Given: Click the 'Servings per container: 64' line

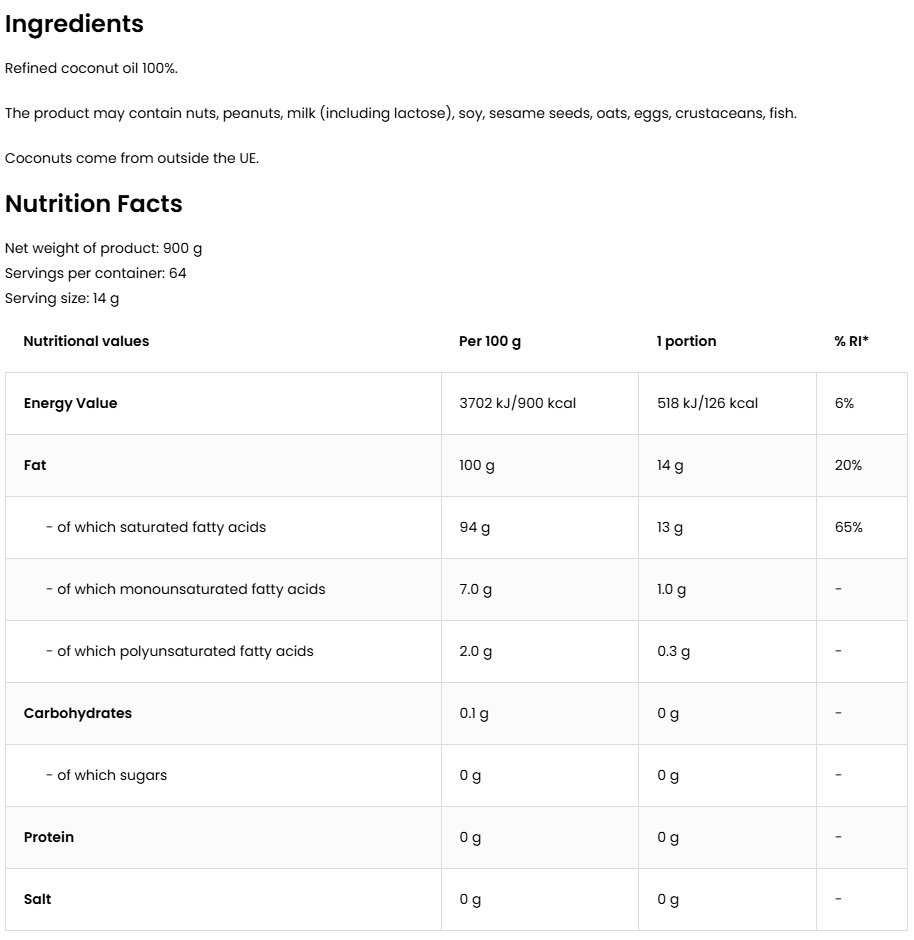Looking at the screenshot, I should pyautogui.click(x=96, y=273).
